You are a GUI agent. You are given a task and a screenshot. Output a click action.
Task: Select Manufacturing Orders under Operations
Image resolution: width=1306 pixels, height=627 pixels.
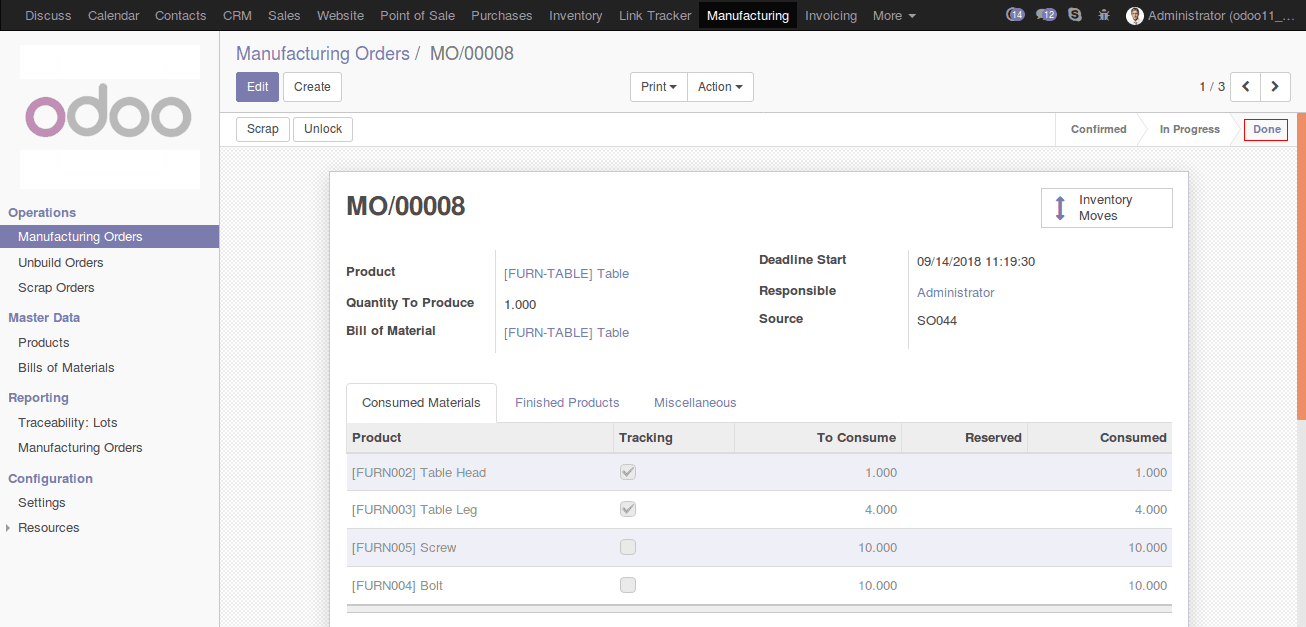109,237
